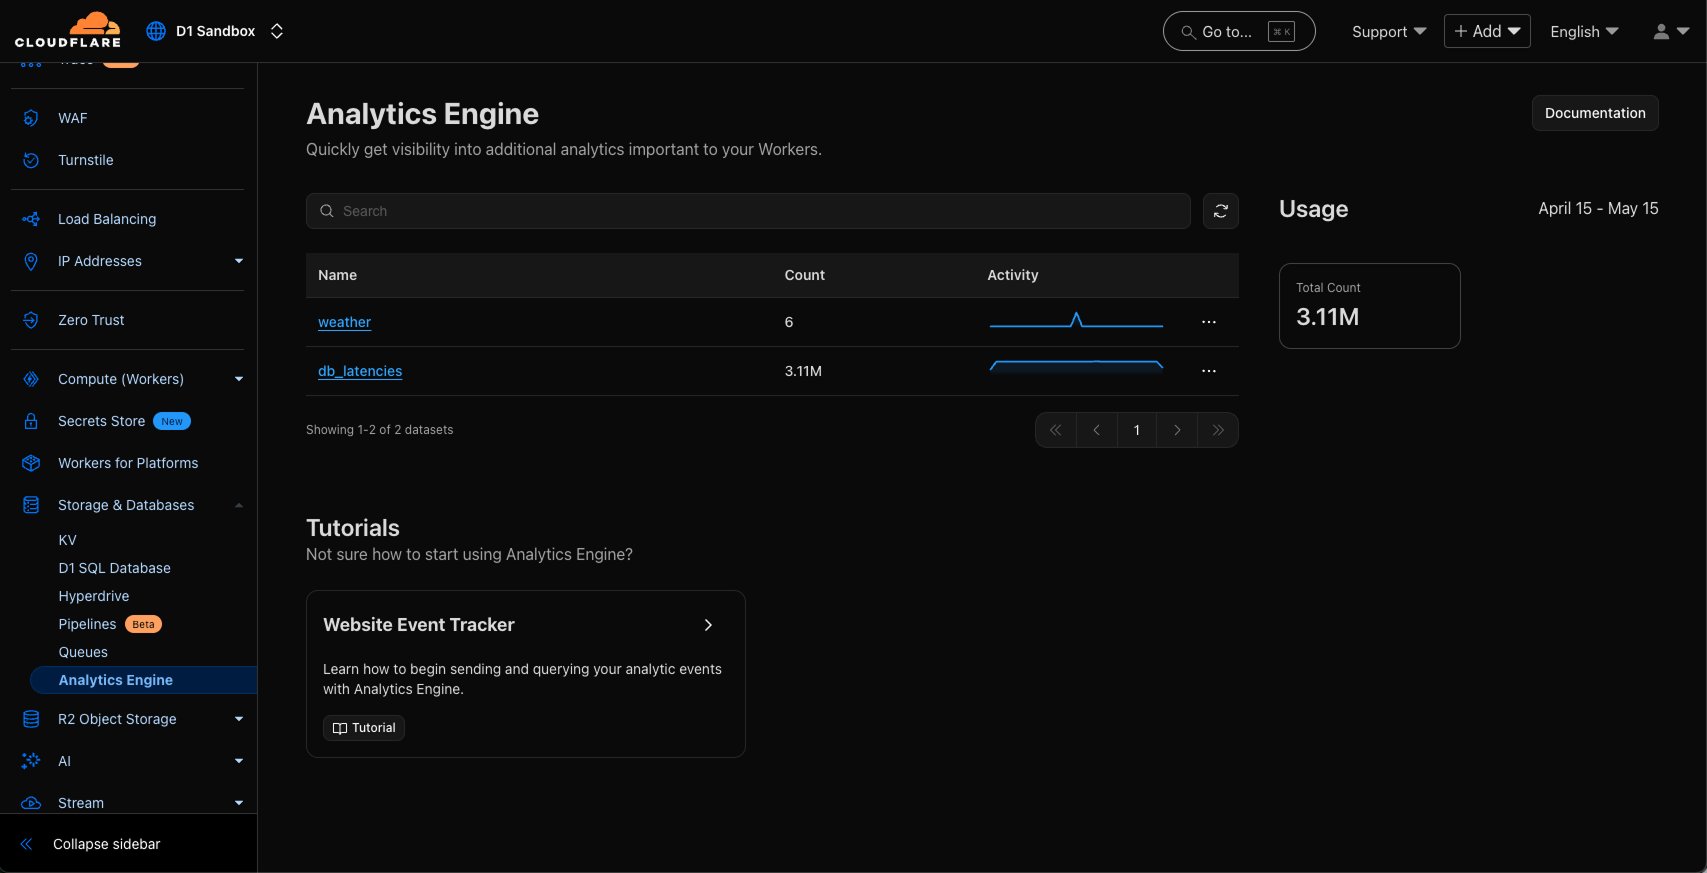Screen dimensions: 1707x873
Task: Click the globe icon beside D1 Sandbox
Action: pyautogui.click(x=156, y=31)
